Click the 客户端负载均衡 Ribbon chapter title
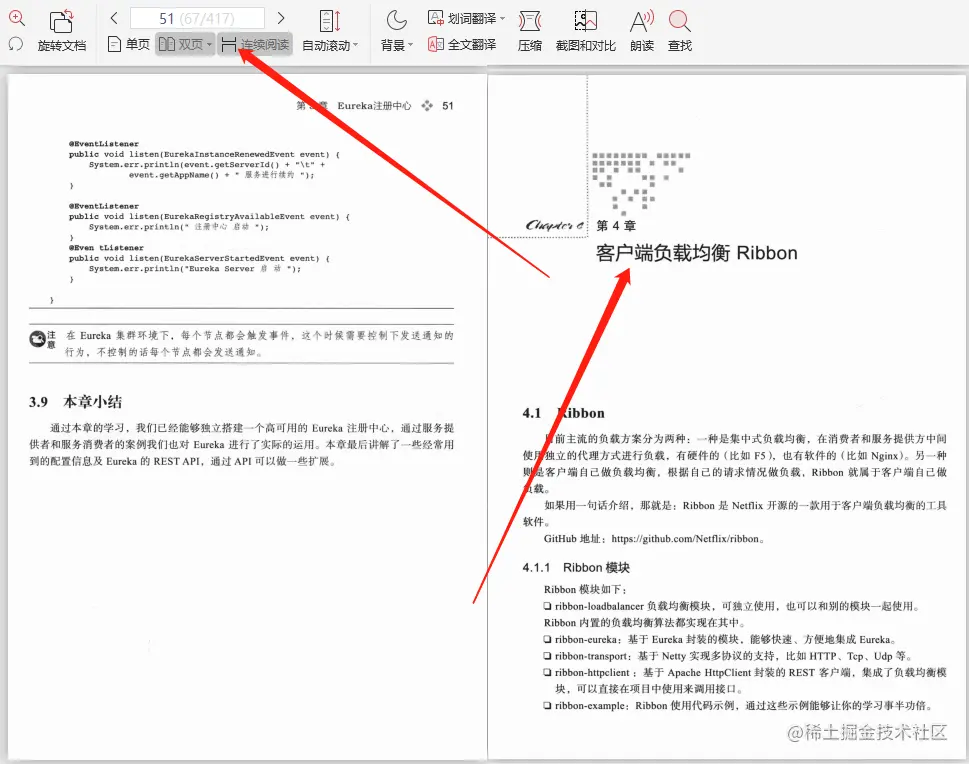The image size is (969, 764). click(x=696, y=253)
